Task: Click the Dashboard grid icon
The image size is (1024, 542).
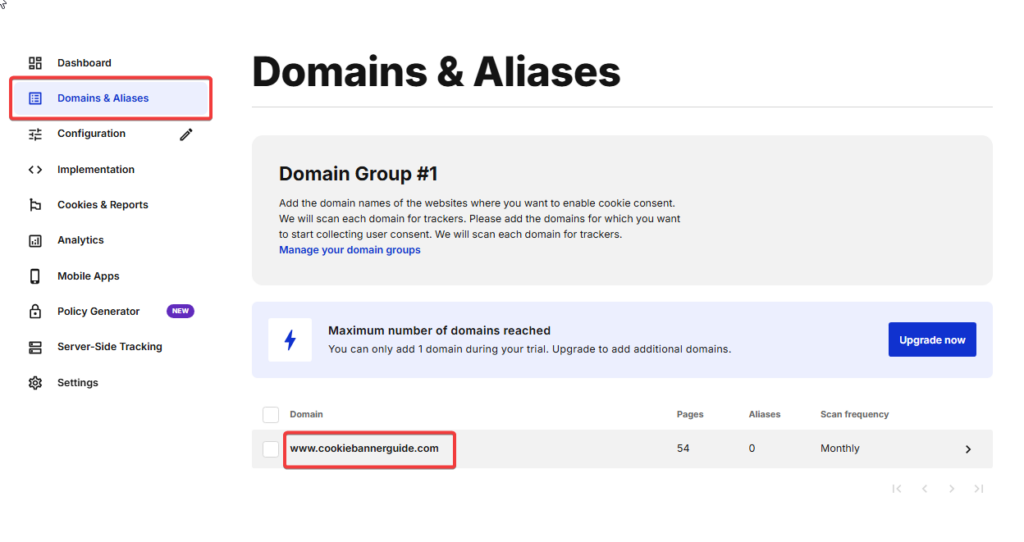Action: 35,63
